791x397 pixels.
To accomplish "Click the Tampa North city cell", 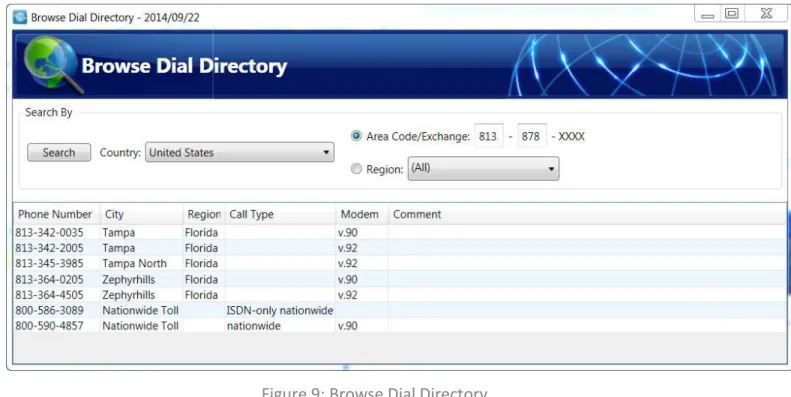I will point(134,263).
